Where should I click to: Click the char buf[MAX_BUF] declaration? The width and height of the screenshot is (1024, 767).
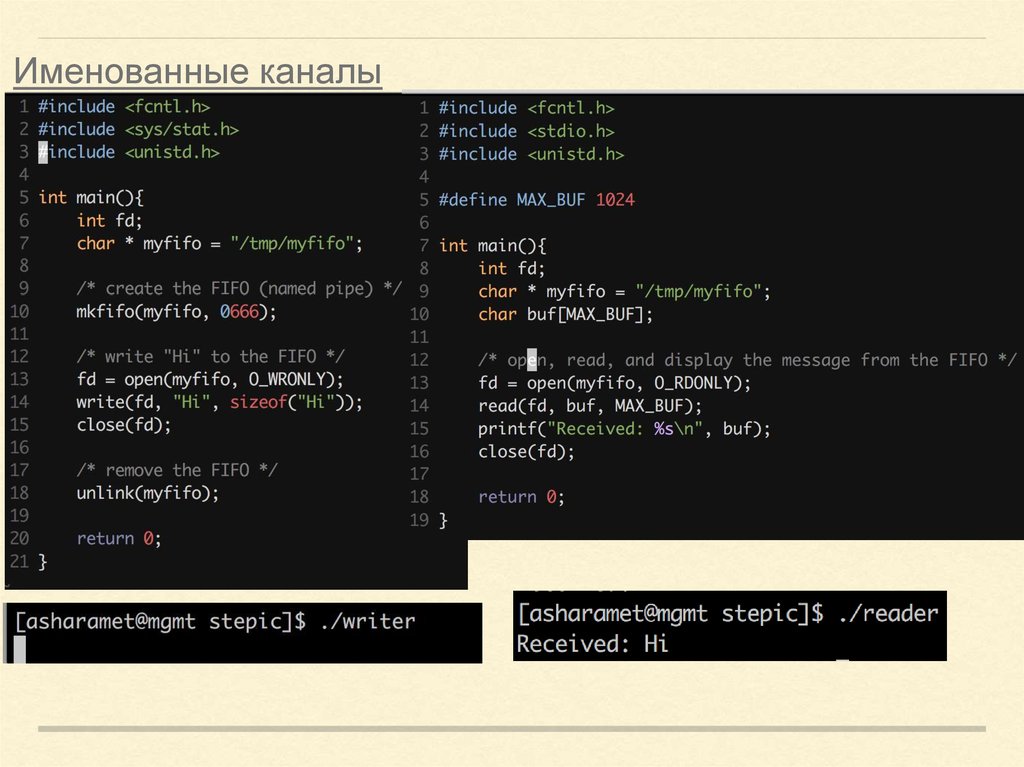(565, 314)
